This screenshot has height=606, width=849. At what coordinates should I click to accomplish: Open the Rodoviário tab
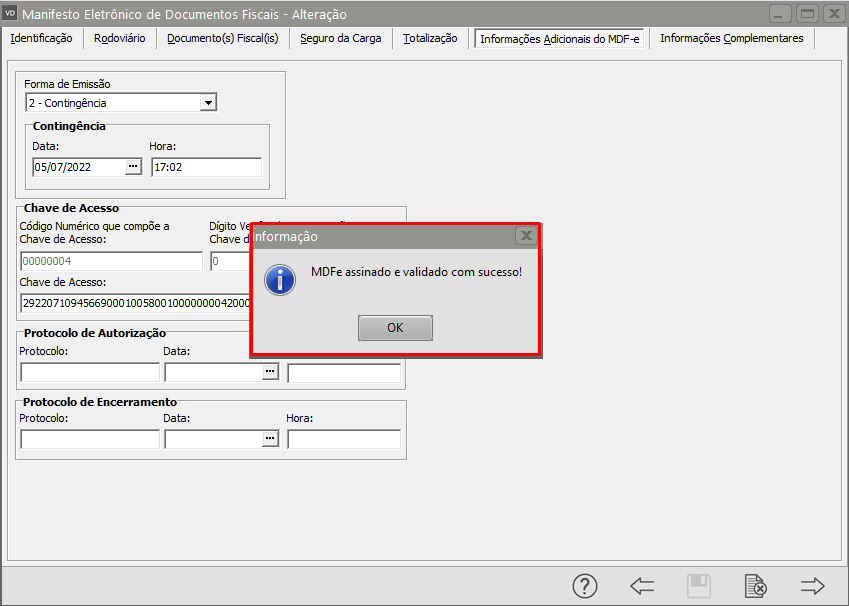click(120, 38)
